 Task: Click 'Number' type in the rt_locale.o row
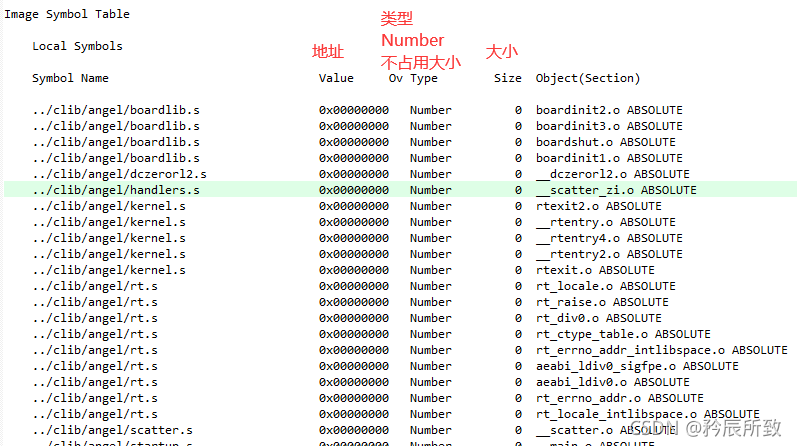coord(431,286)
